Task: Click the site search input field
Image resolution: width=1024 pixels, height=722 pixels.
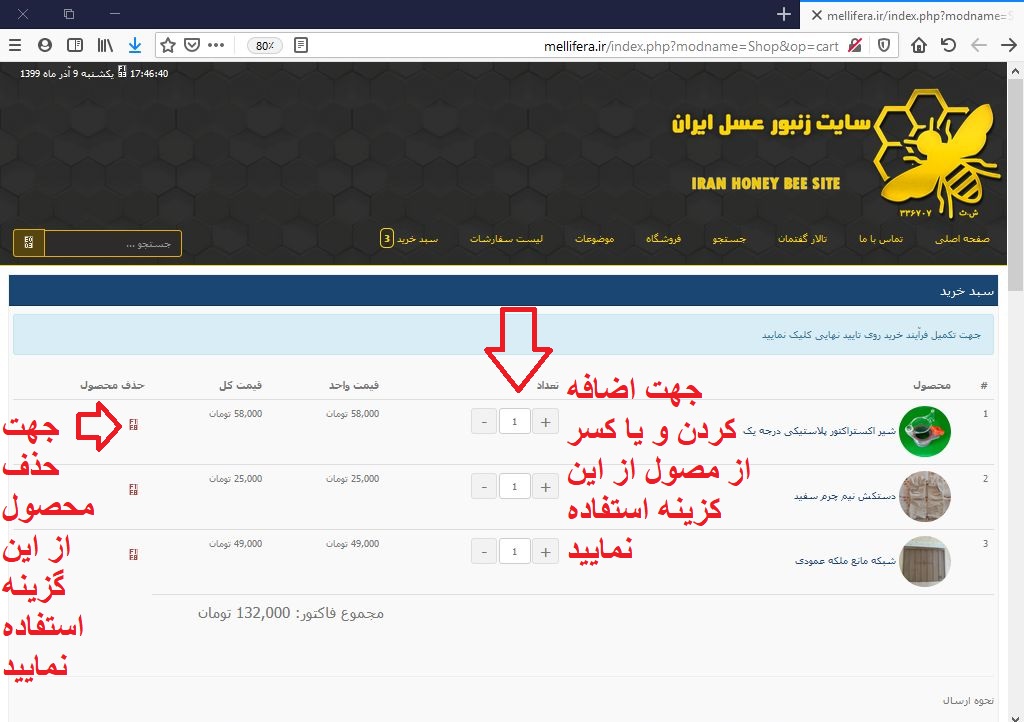Action: [112, 243]
